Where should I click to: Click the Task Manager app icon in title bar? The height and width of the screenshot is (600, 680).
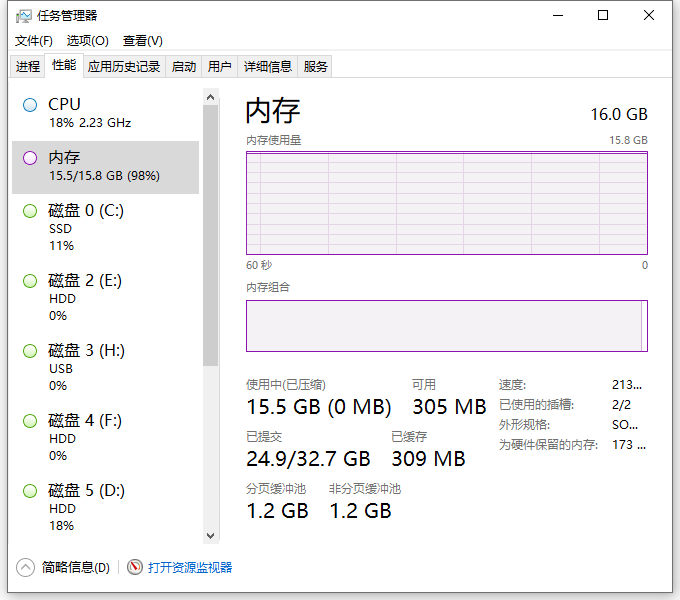coord(23,16)
